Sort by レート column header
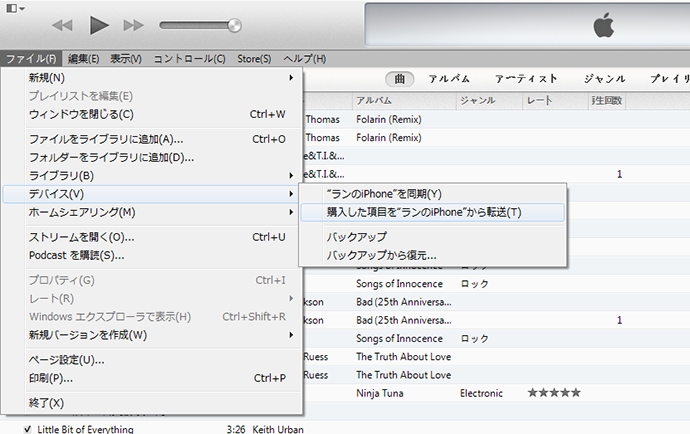690x434 pixels. point(555,101)
